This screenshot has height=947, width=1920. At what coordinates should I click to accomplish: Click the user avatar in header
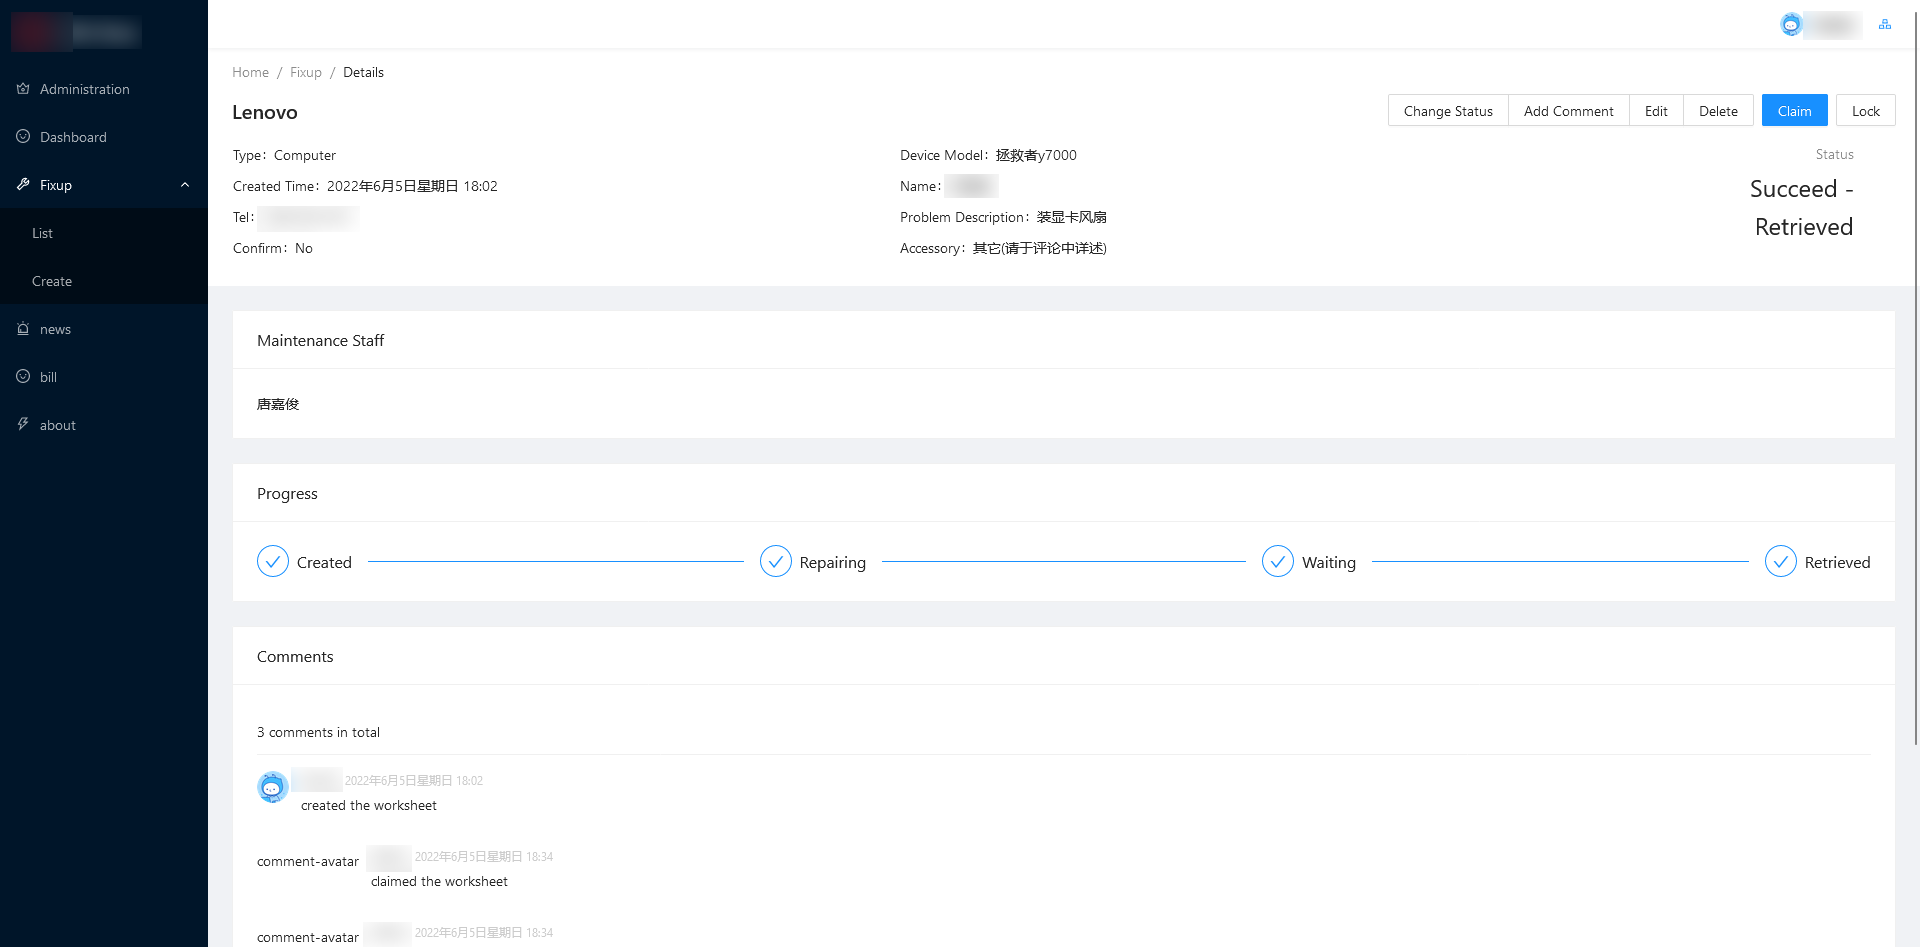(x=1791, y=25)
